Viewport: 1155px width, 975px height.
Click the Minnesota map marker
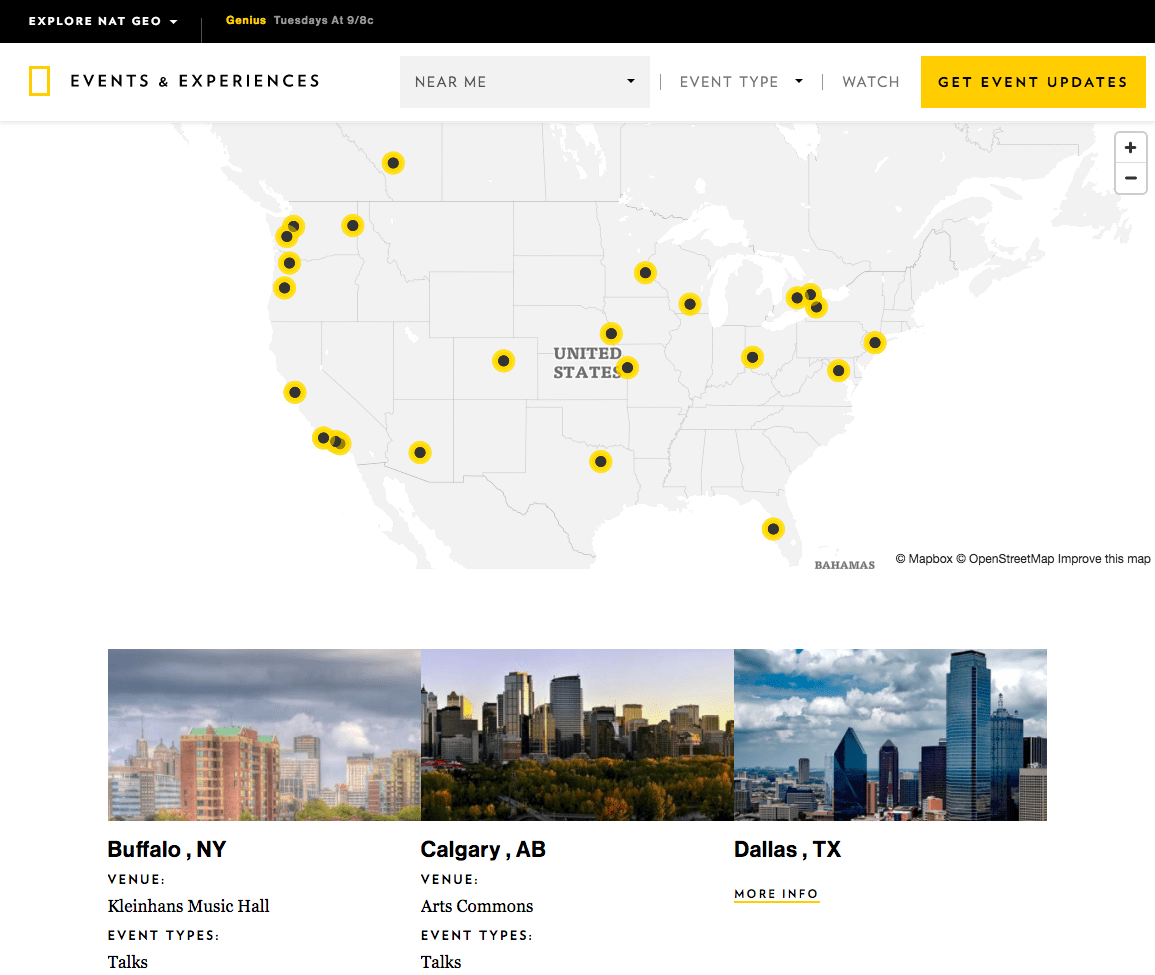[646, 272]
